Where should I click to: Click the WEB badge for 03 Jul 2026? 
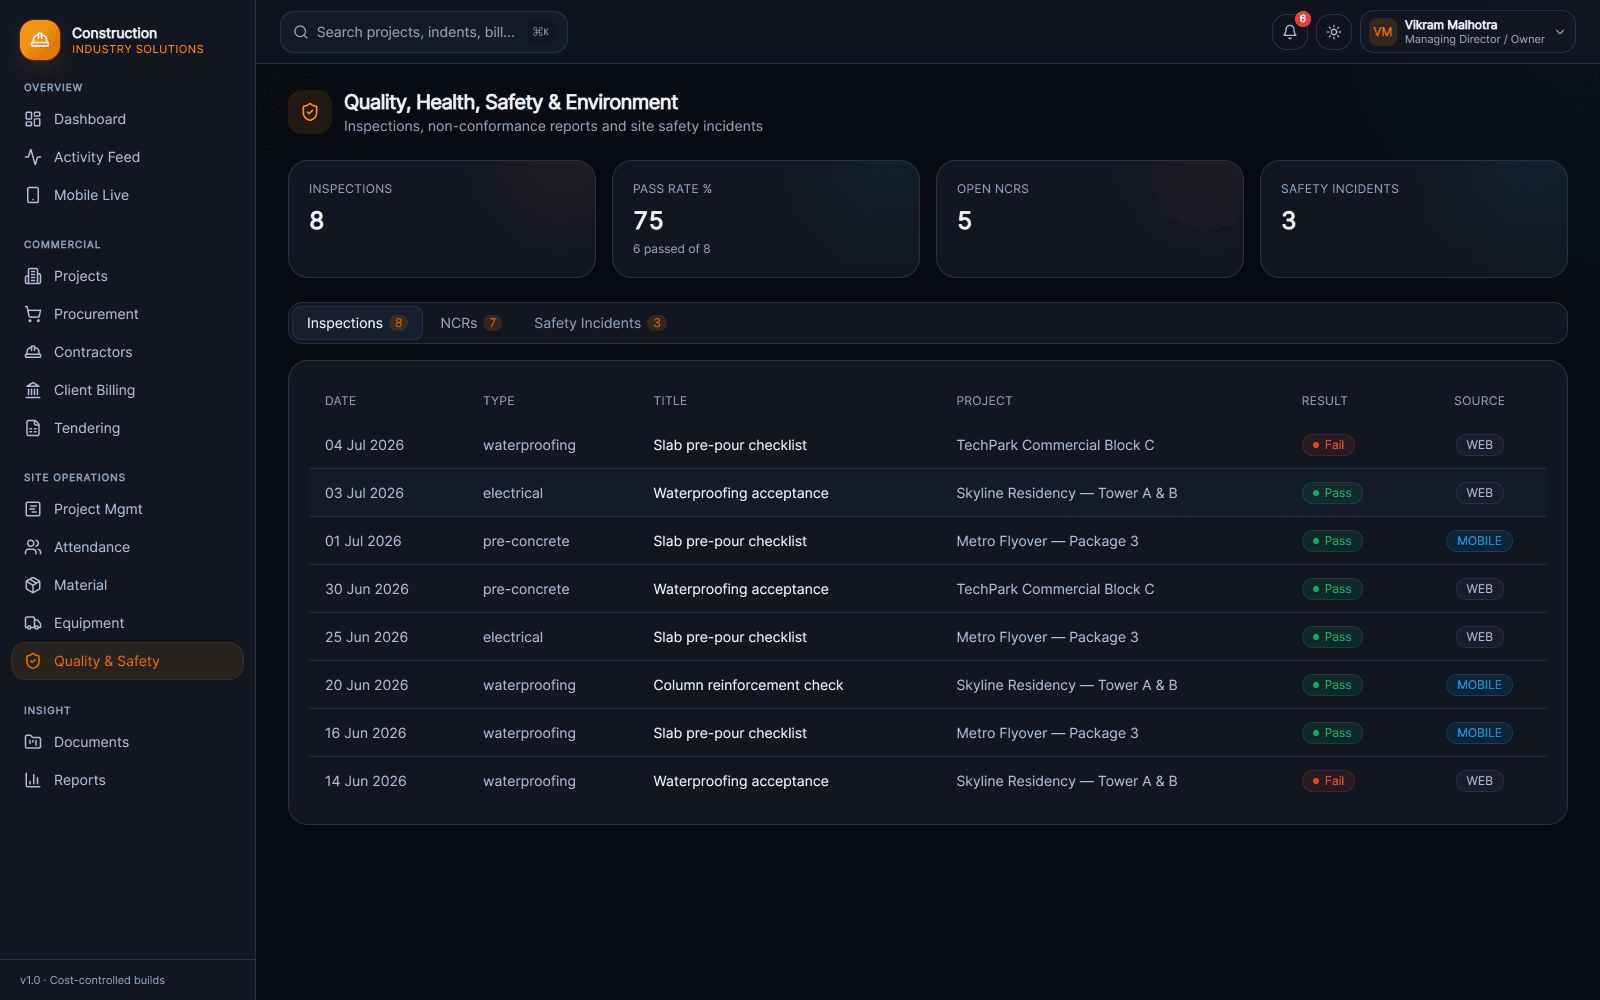[1480, 493]
